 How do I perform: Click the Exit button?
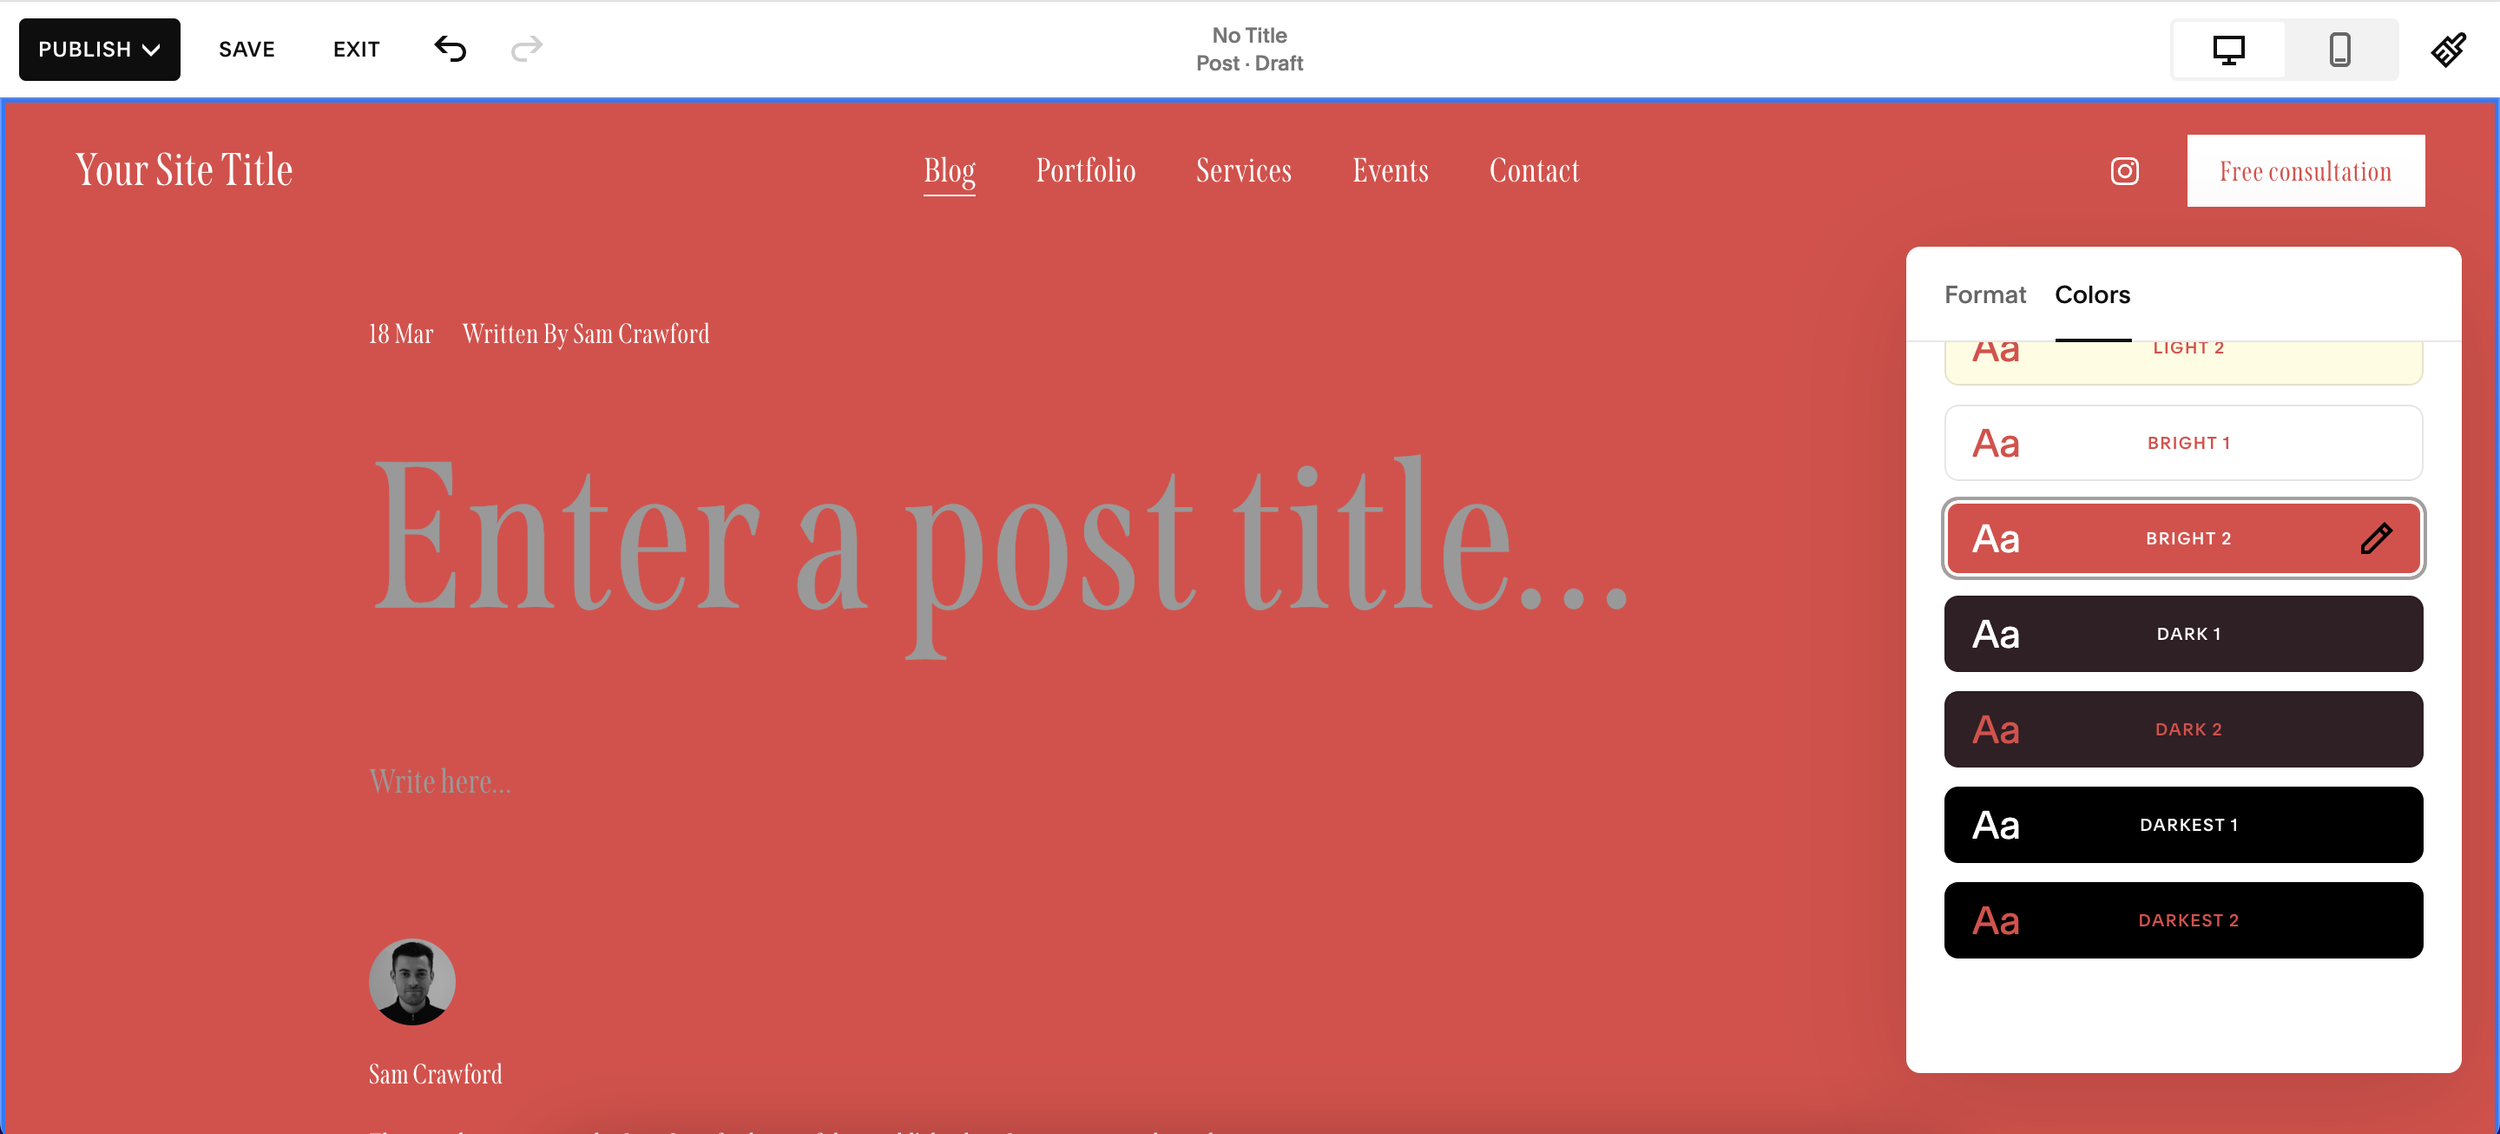[356, 49]
